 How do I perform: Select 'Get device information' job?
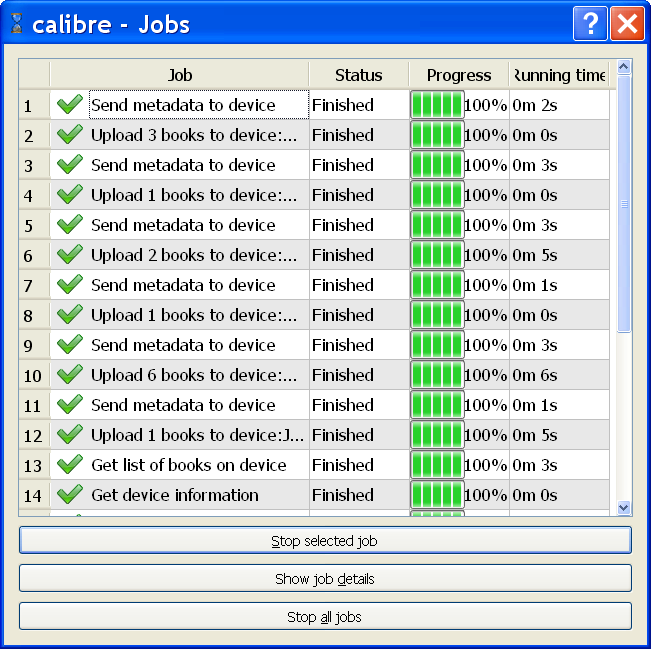[x=175, y=495]
